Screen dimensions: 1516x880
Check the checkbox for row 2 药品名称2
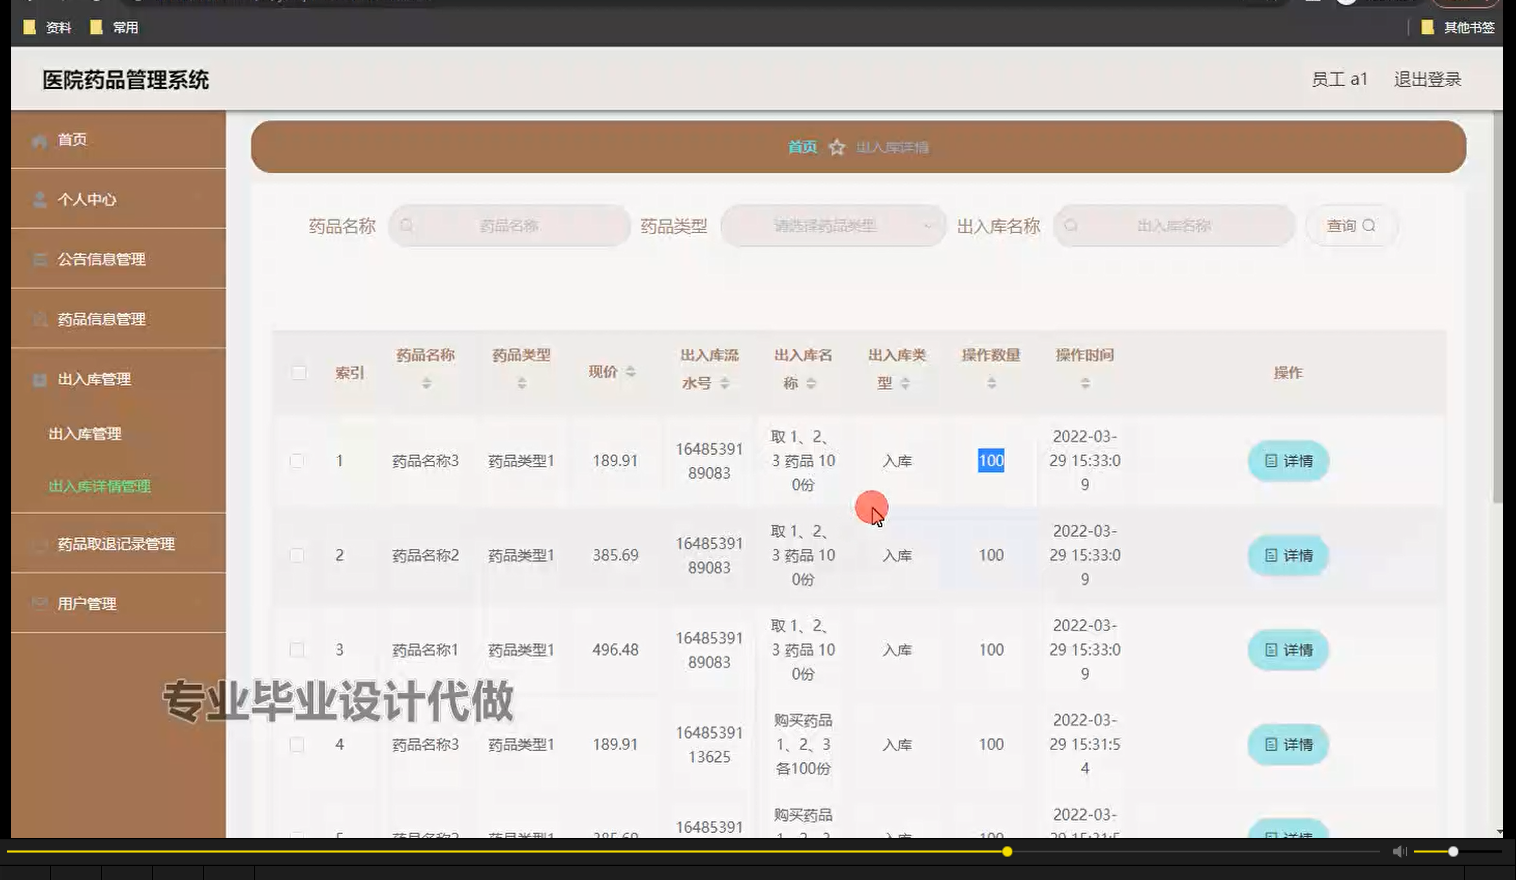click(297, 555)
